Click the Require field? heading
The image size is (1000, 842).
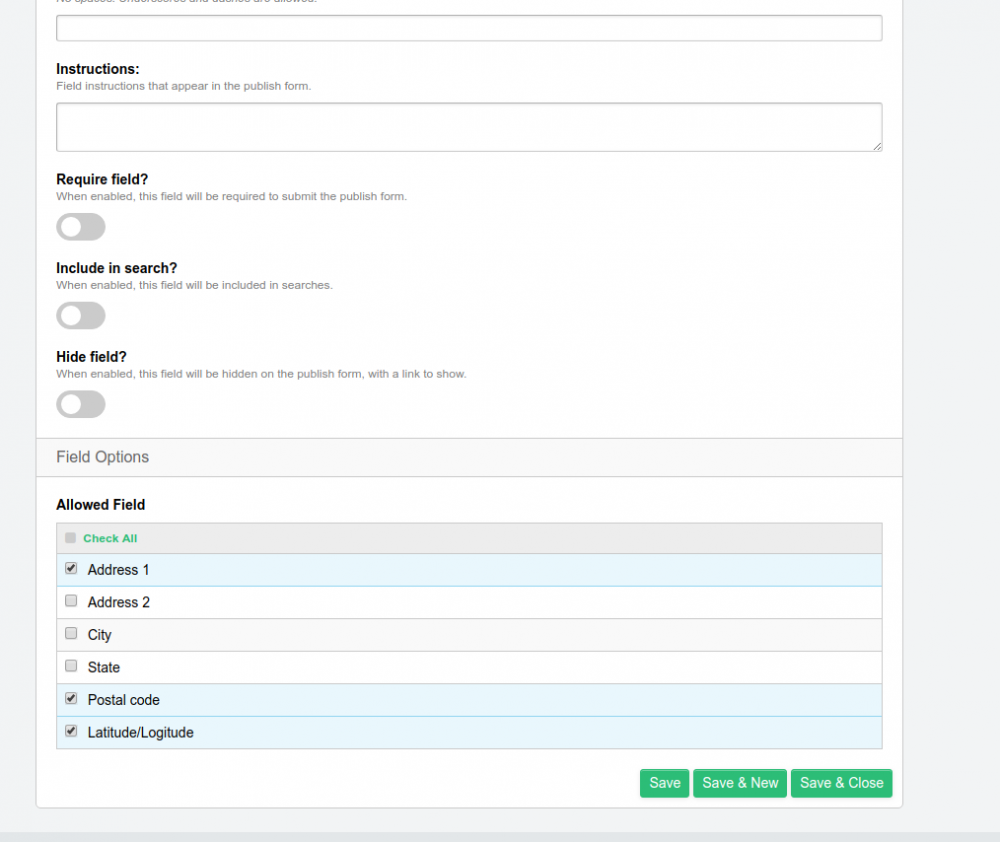102,179
